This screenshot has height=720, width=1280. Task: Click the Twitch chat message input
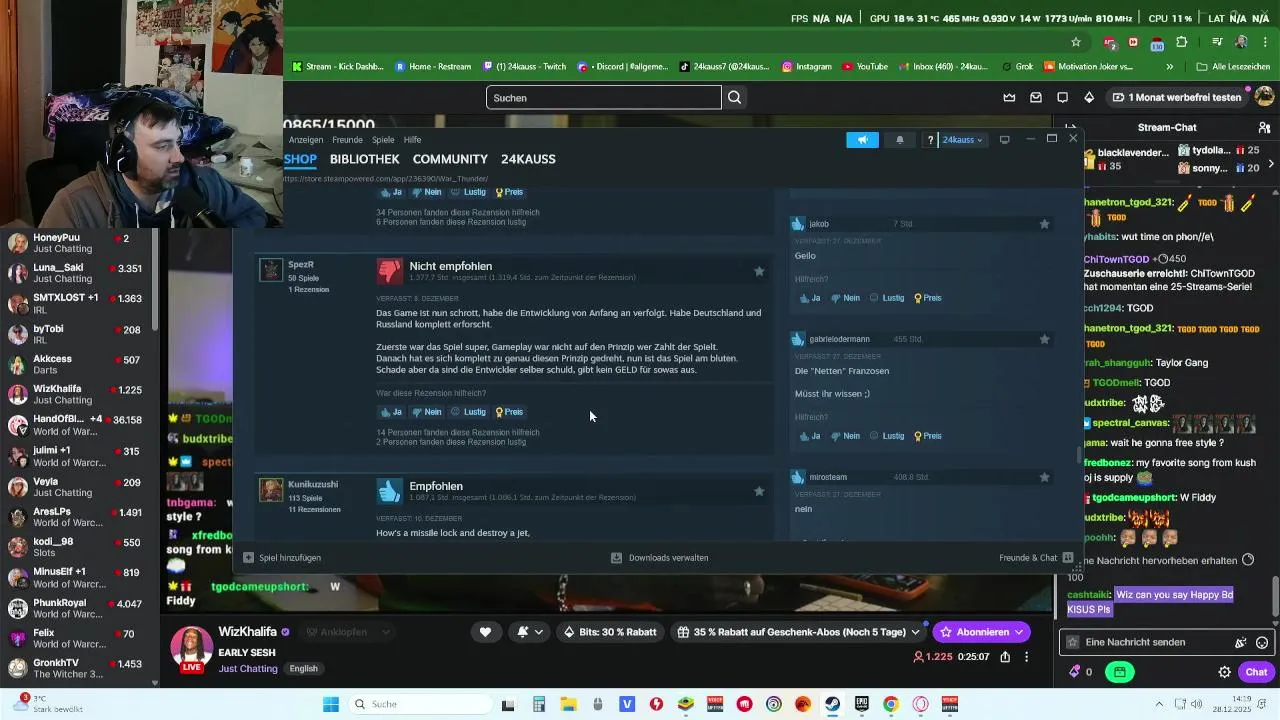1150,642
